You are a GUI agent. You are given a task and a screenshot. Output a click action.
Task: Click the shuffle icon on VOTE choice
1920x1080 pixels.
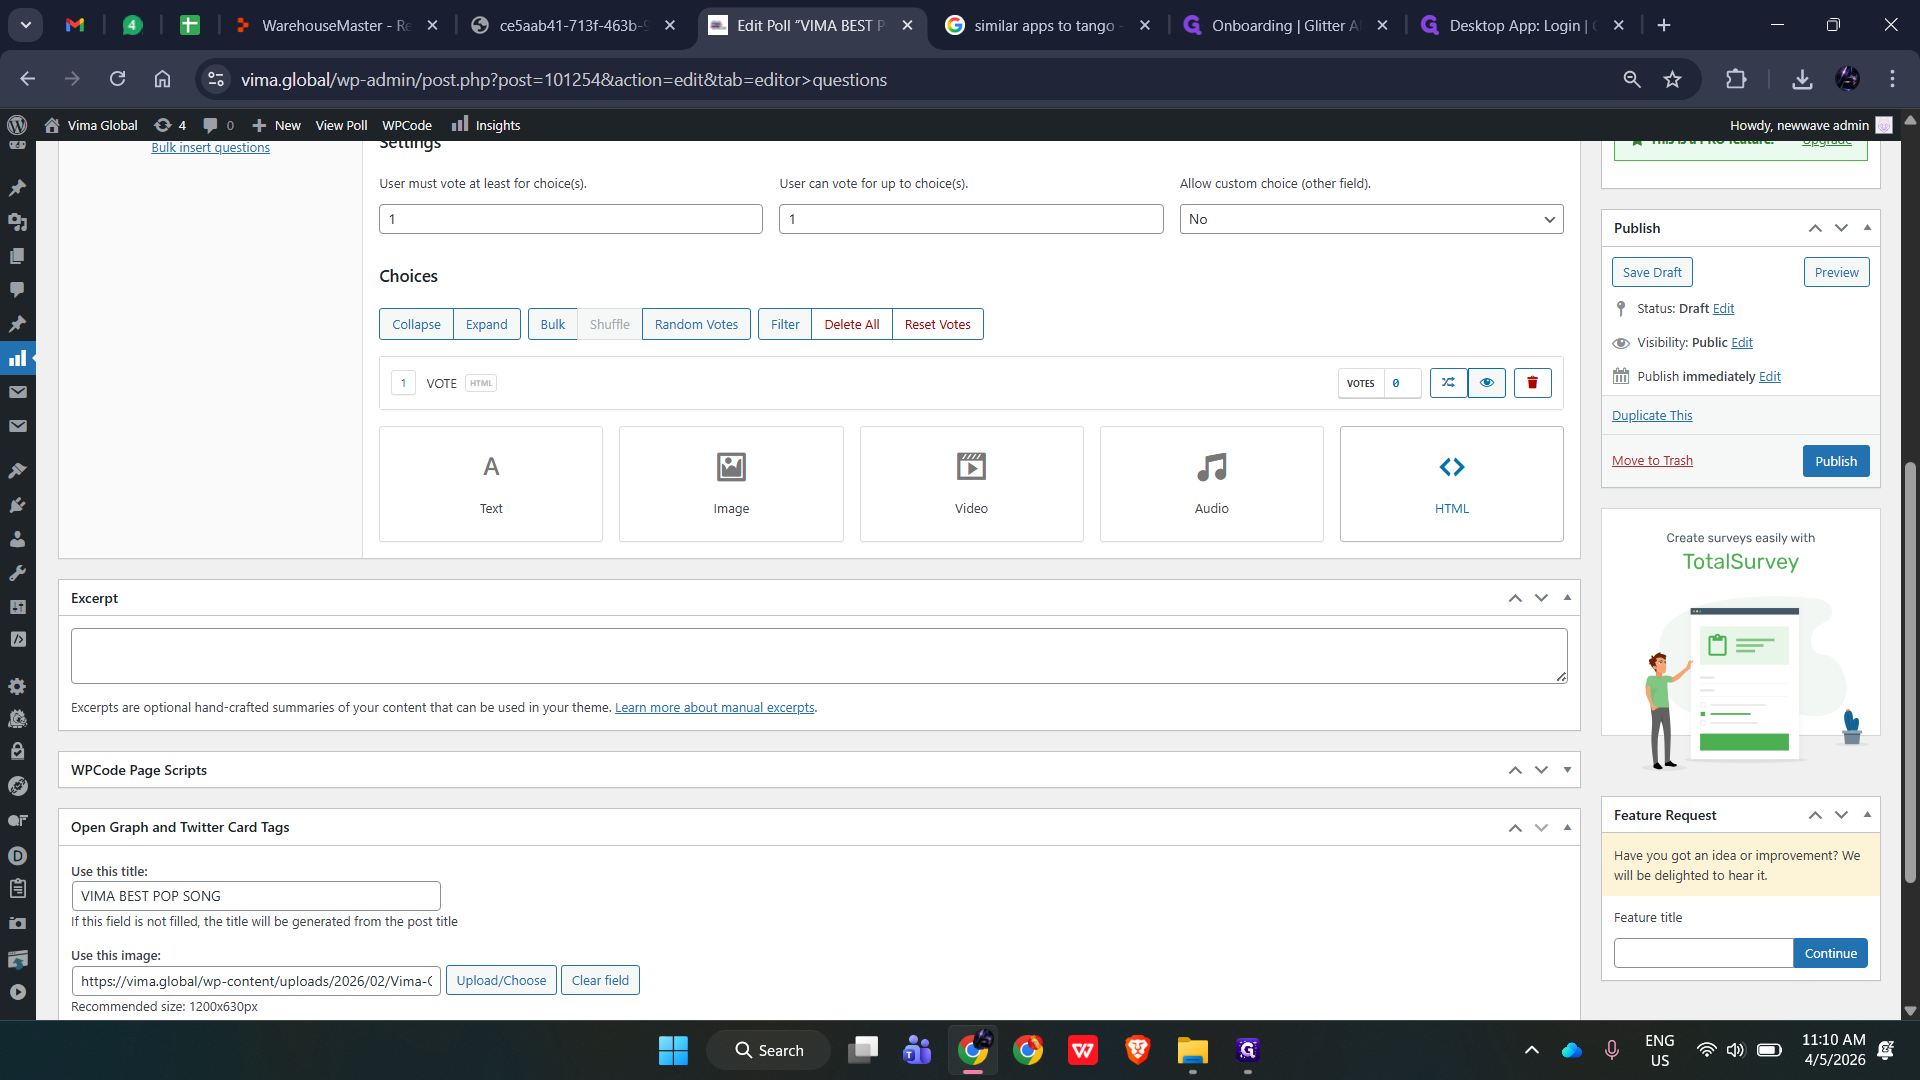pos(1448,383)
